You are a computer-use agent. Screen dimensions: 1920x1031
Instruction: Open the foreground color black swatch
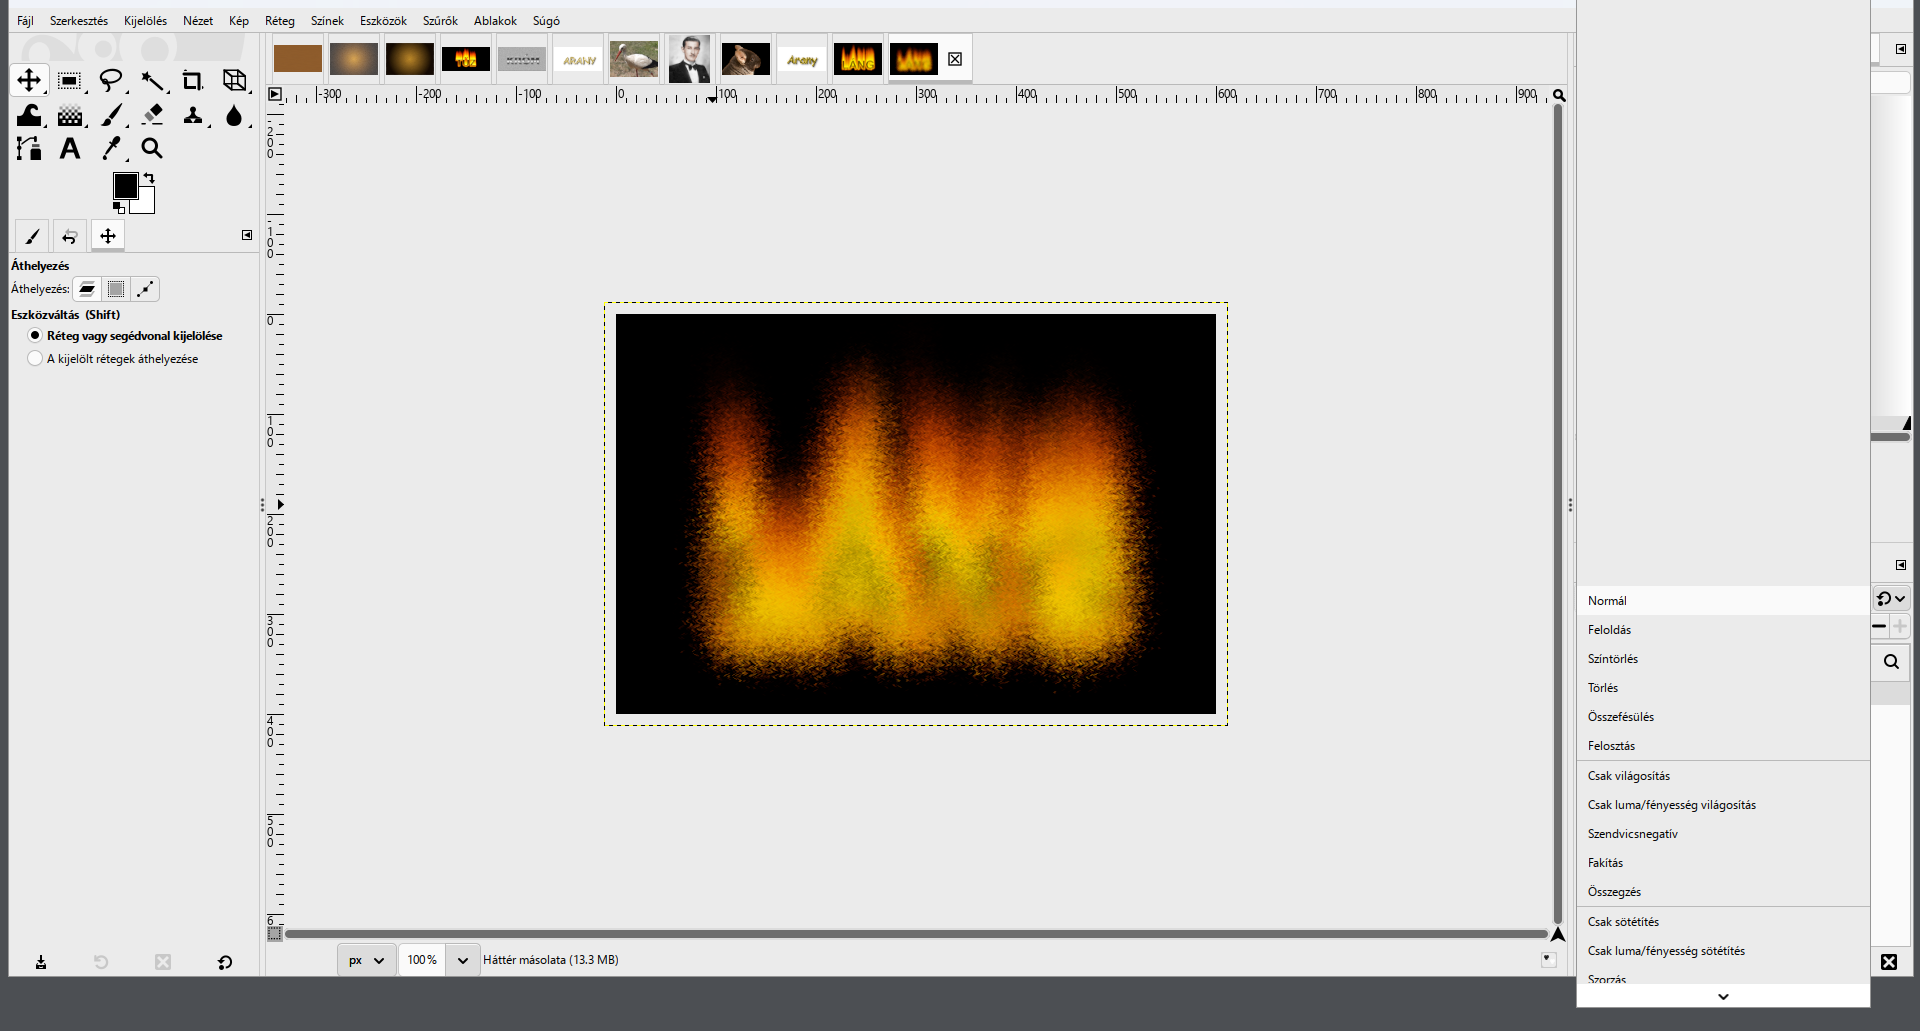[125, 186]
